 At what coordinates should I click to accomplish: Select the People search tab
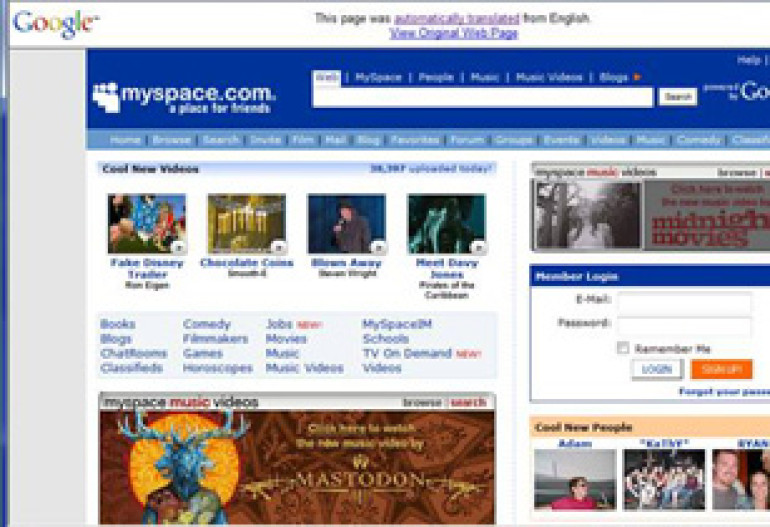click(436, 77)
